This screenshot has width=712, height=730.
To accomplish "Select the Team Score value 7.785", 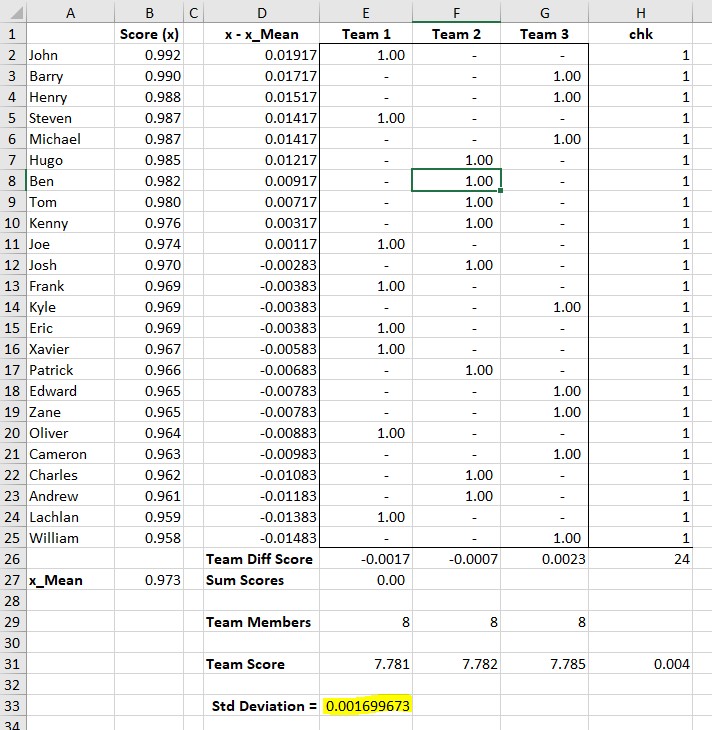I will tap(544, 664).
